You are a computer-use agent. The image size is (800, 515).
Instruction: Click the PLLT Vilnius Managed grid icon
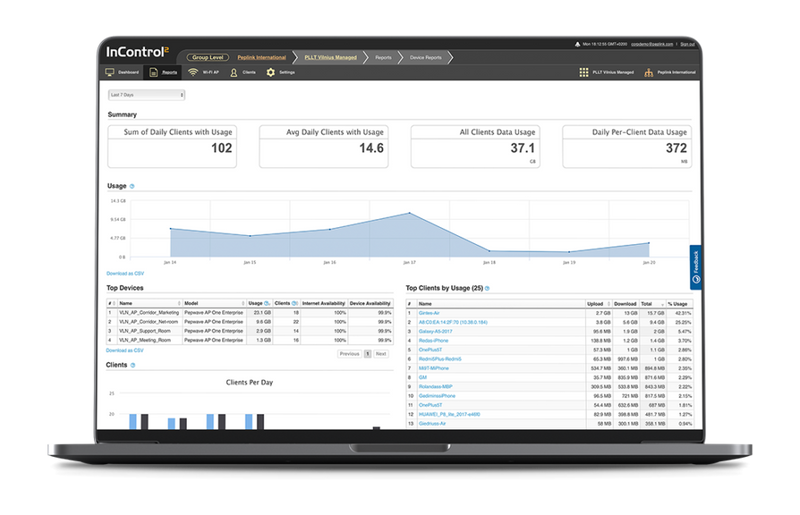point(584,72)
